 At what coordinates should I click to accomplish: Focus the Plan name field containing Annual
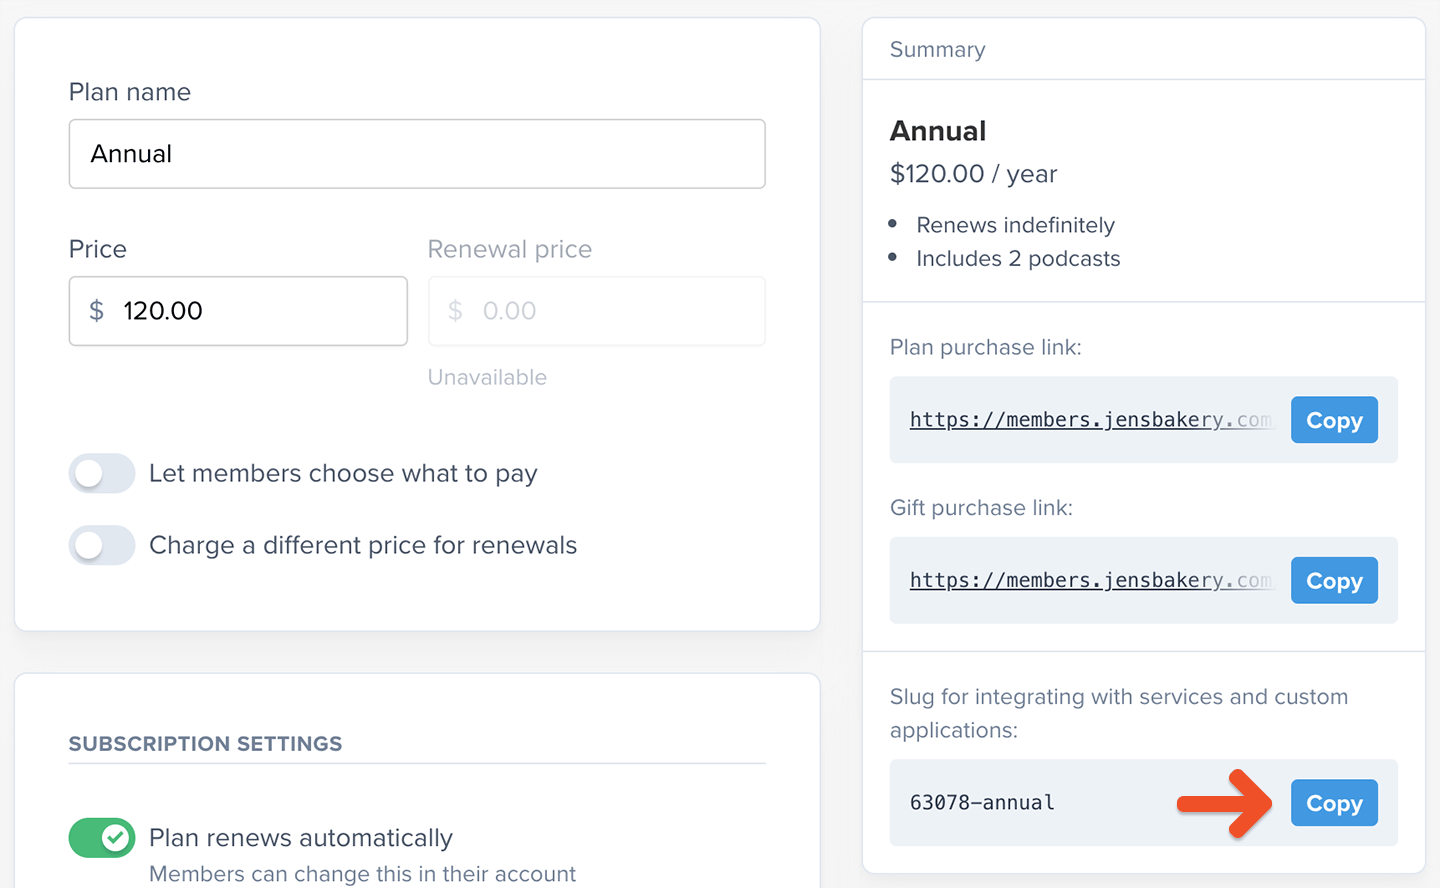tap(417, 154)
